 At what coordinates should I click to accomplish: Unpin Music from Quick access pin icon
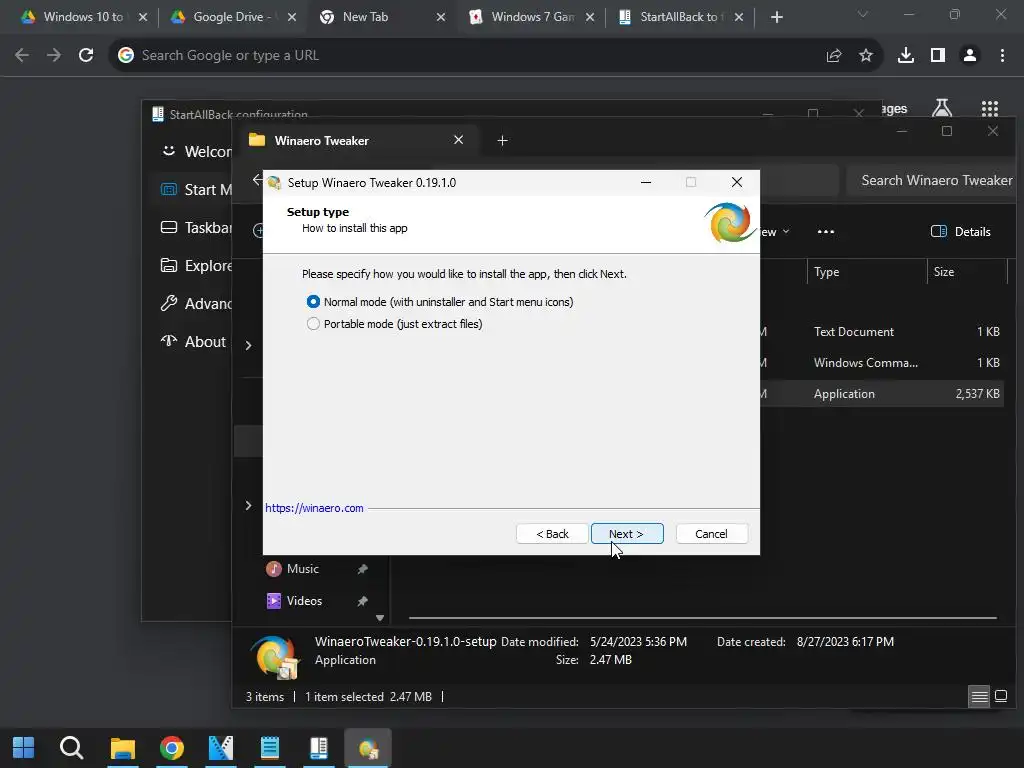(362, 569)
